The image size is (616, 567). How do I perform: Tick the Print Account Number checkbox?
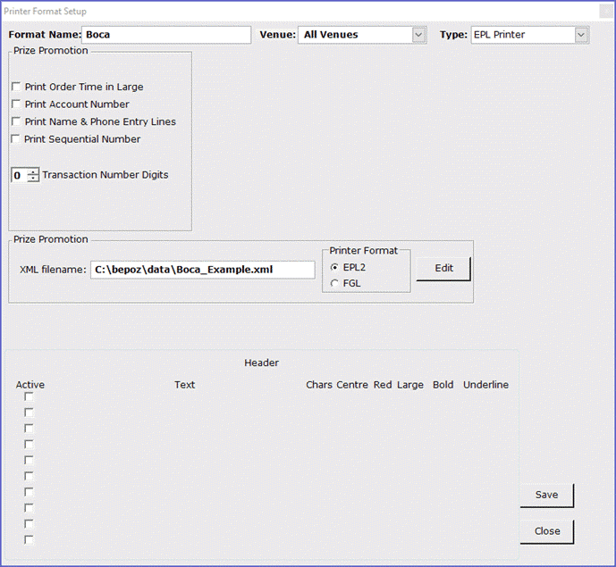(16, 104)
